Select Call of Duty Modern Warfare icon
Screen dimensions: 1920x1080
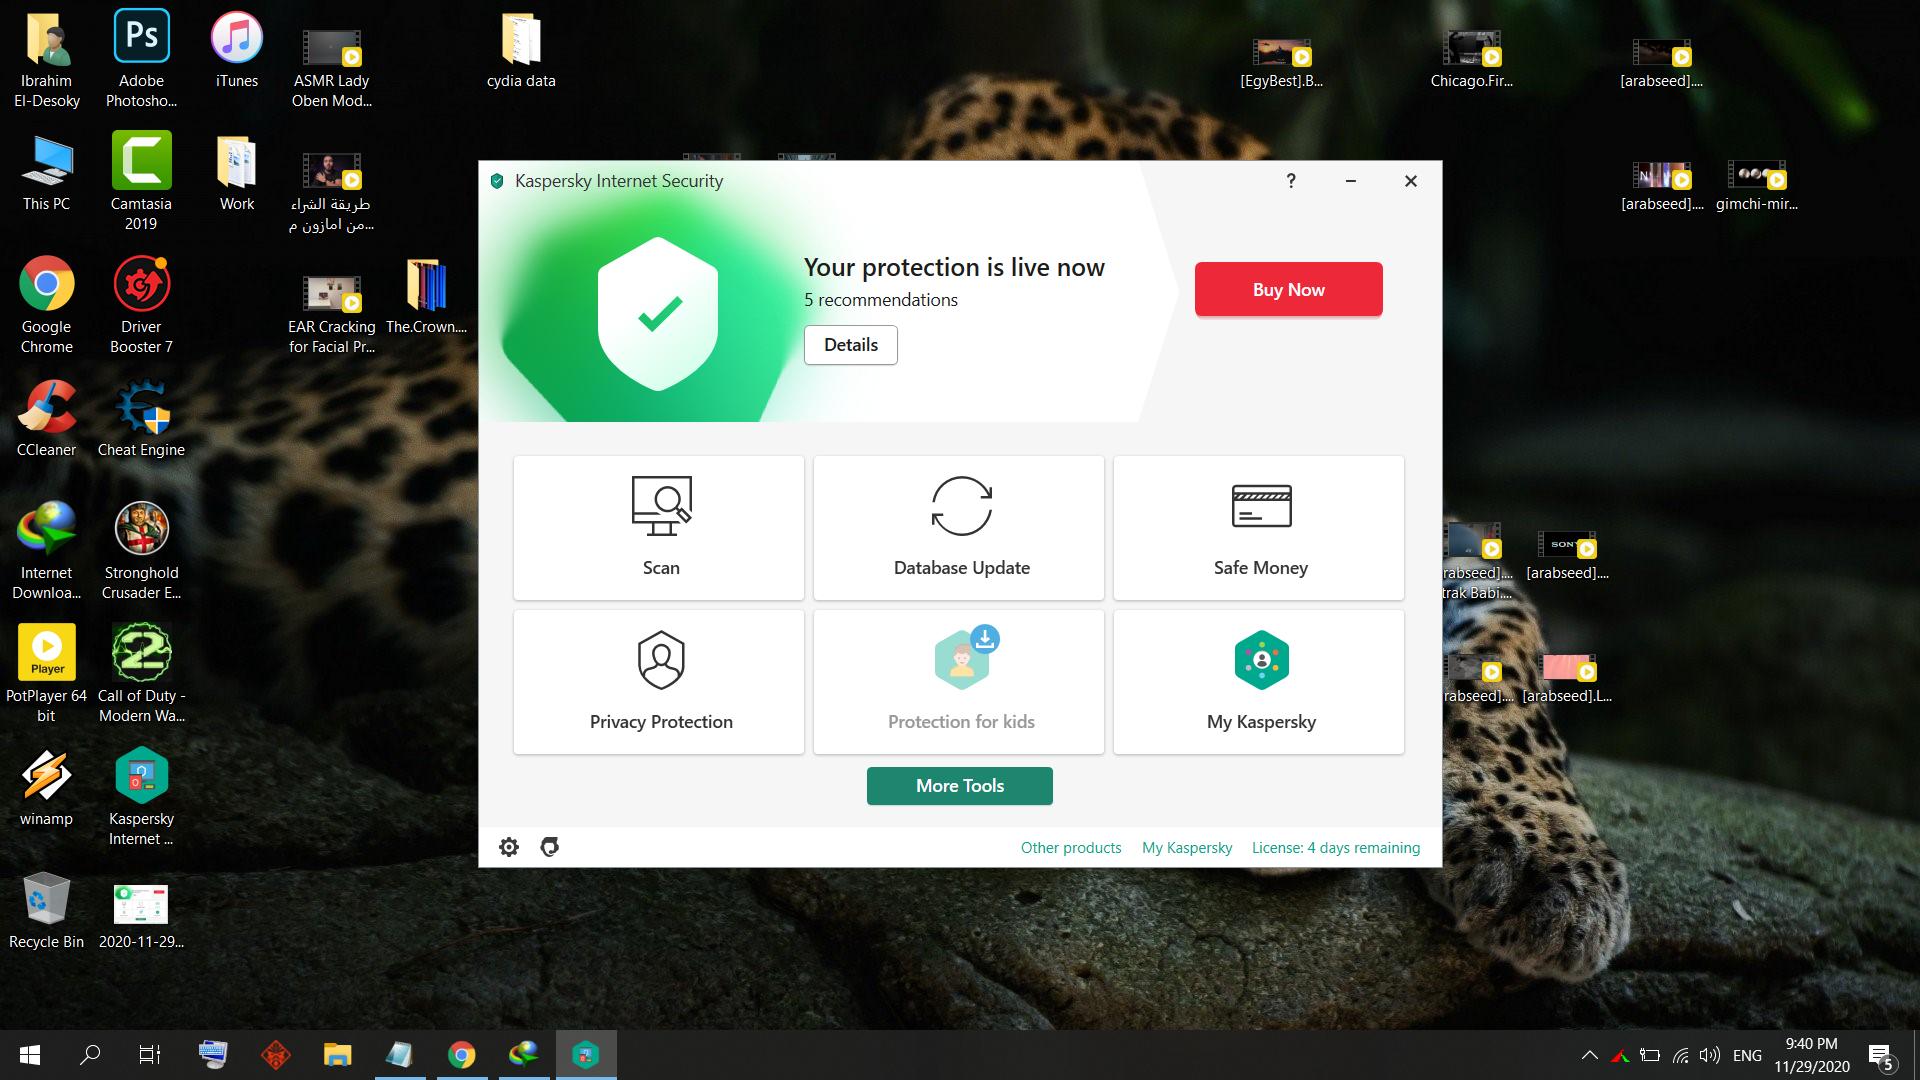click(x=141, y=674)
